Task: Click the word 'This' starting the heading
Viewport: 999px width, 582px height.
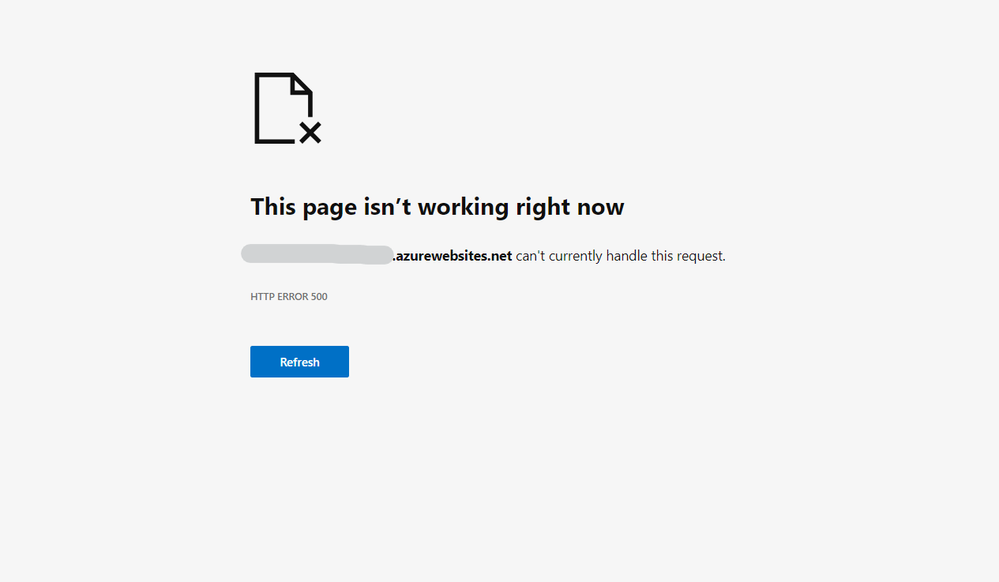Action: tap(273, 207)
